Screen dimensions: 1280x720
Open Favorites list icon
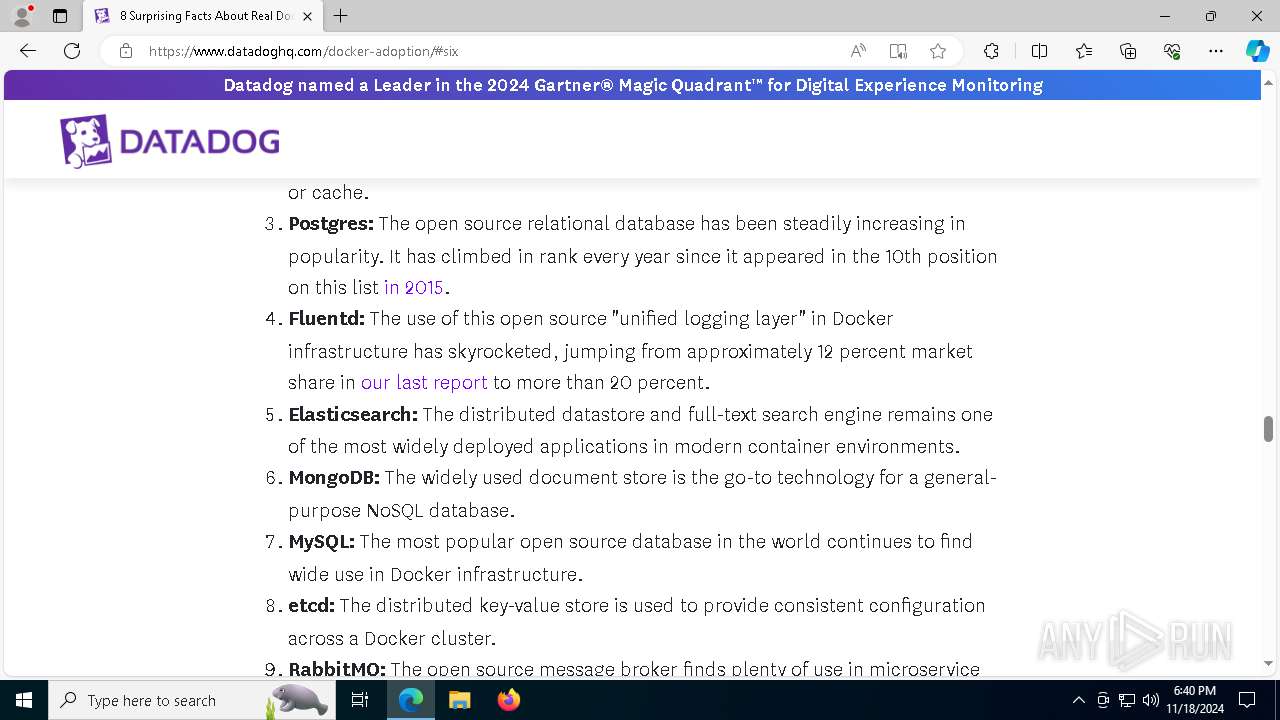click(x=1084, y=51)
